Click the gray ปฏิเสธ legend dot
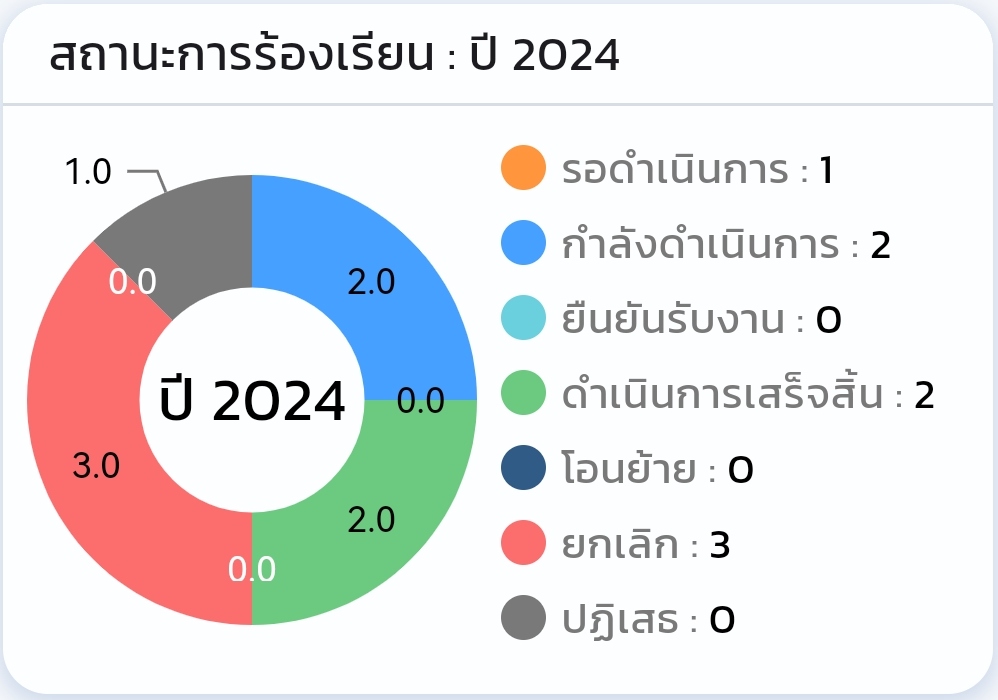 tap(523, 618)
